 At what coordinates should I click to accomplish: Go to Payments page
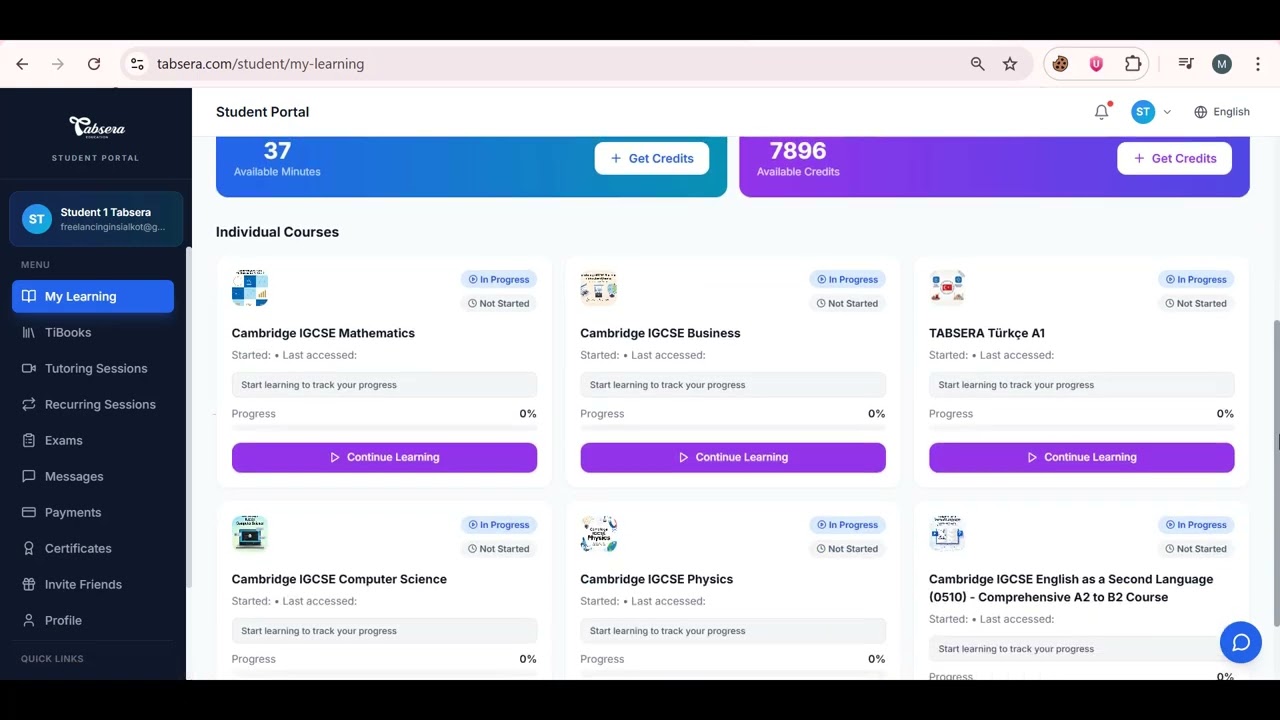93,512
